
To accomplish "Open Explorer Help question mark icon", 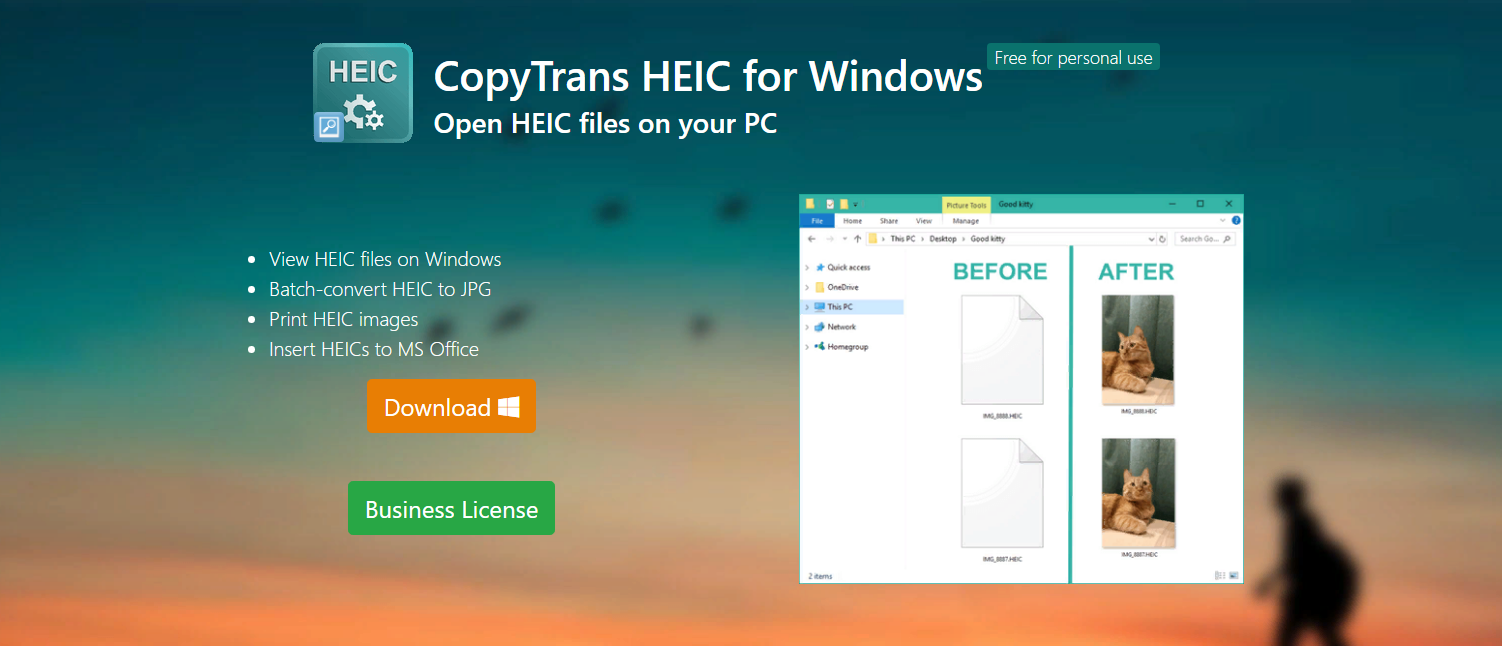I will coord(1236,220).
